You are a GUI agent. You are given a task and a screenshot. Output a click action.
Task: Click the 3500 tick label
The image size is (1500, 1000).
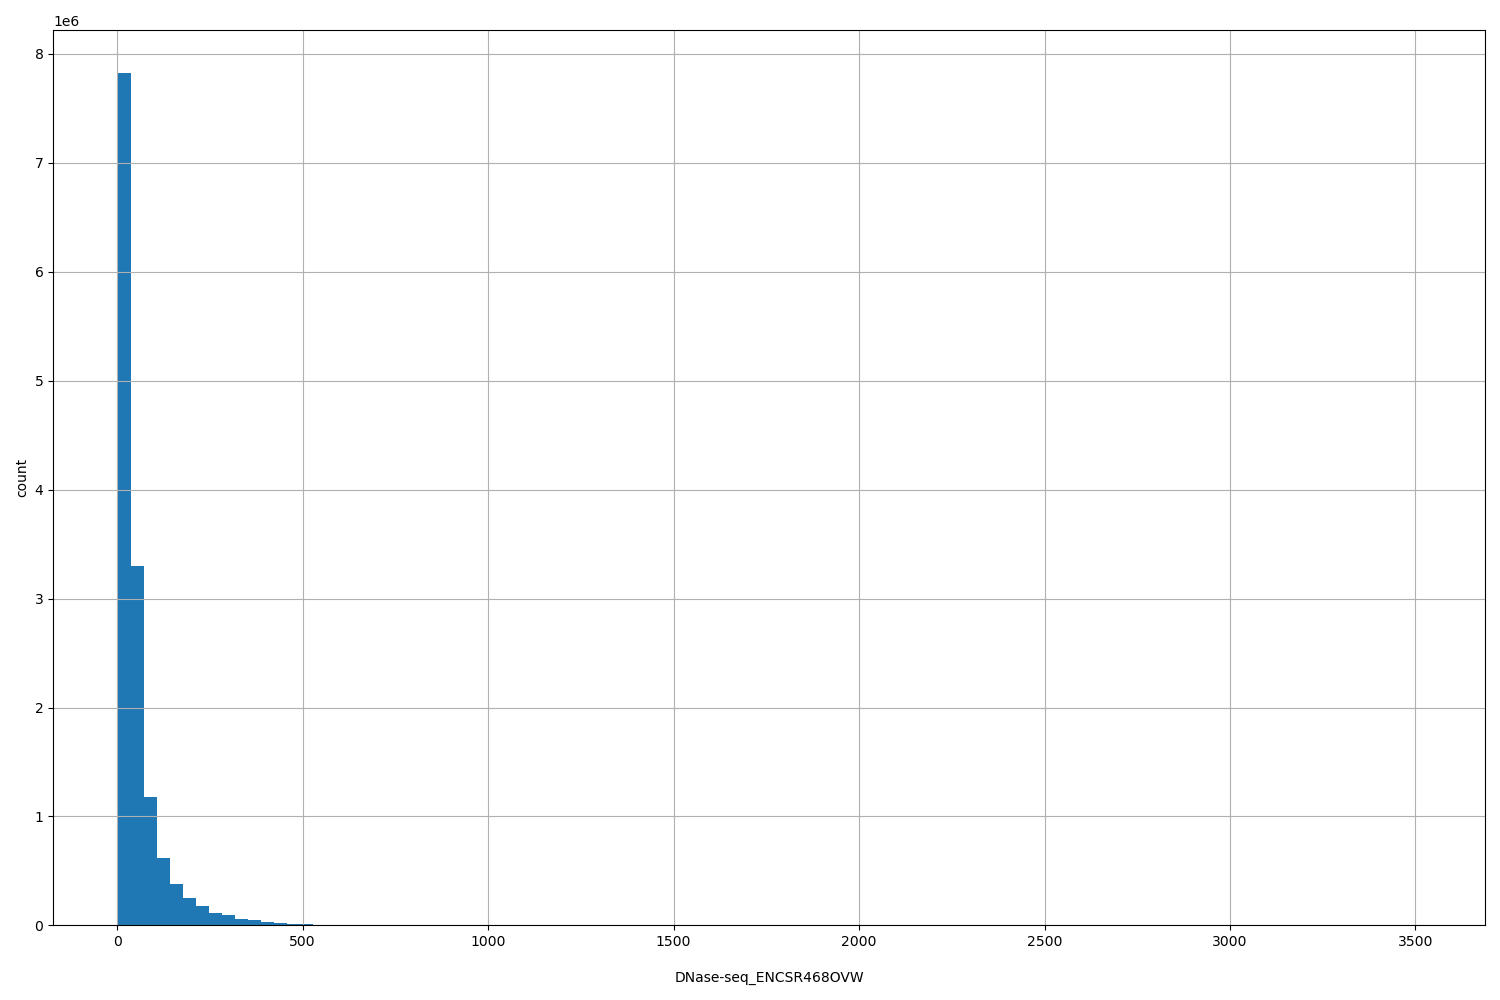1416,941
